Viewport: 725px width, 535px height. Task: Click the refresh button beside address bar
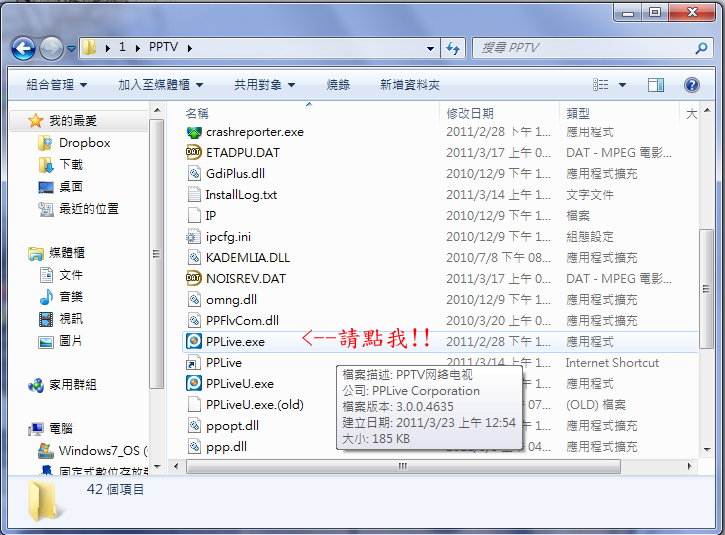pyautogui.click(x=453, y=48)
